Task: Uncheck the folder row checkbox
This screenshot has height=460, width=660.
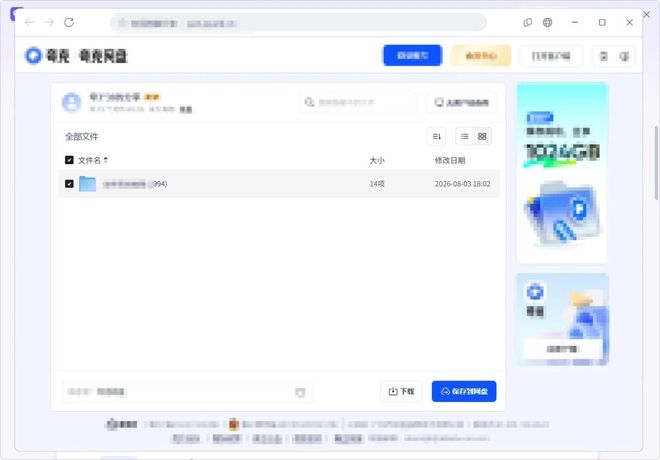Action: click(69, 184)
